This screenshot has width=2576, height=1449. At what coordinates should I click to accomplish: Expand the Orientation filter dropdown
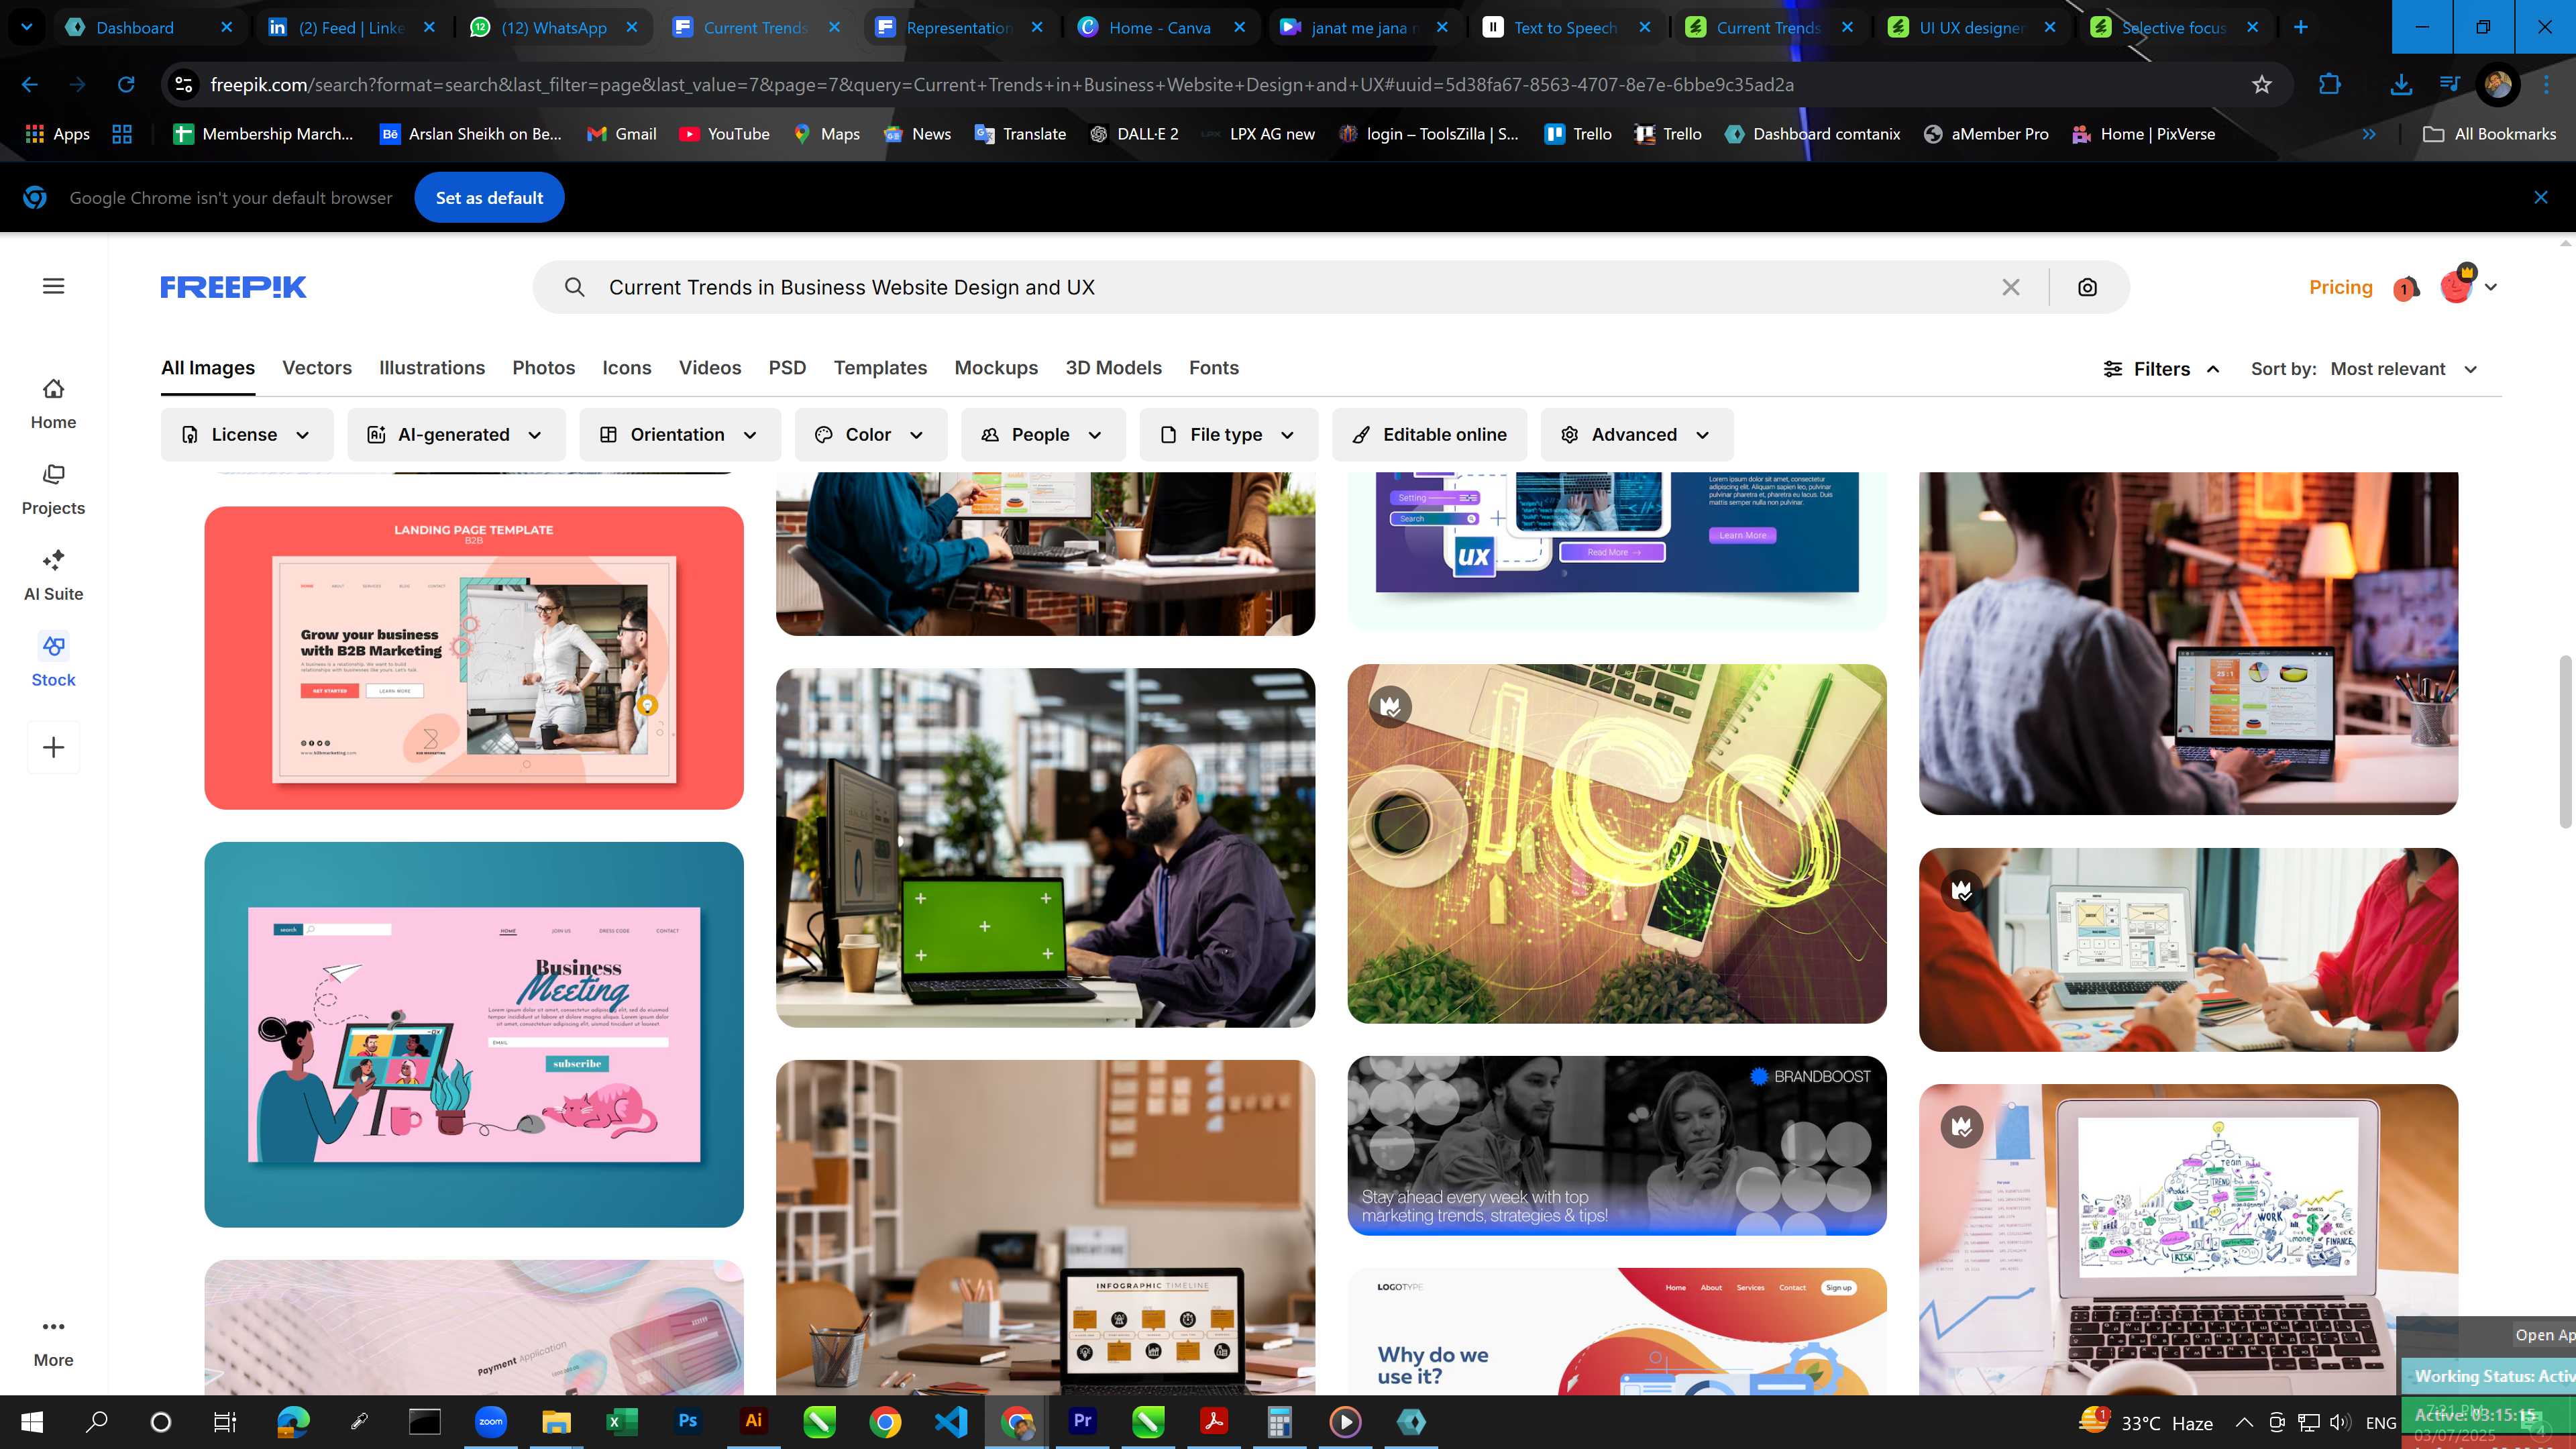coord(680,434)
